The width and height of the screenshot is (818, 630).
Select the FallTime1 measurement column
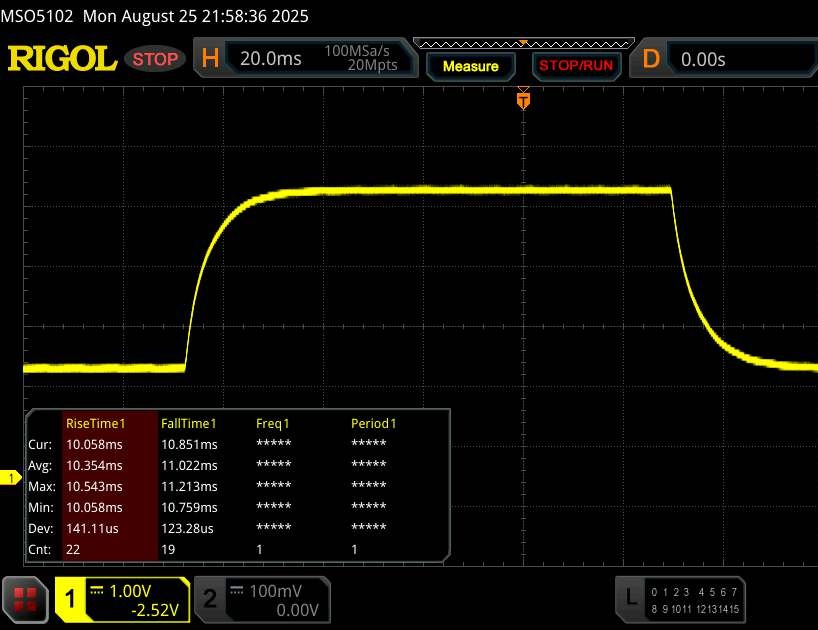[x=189, y=423]
